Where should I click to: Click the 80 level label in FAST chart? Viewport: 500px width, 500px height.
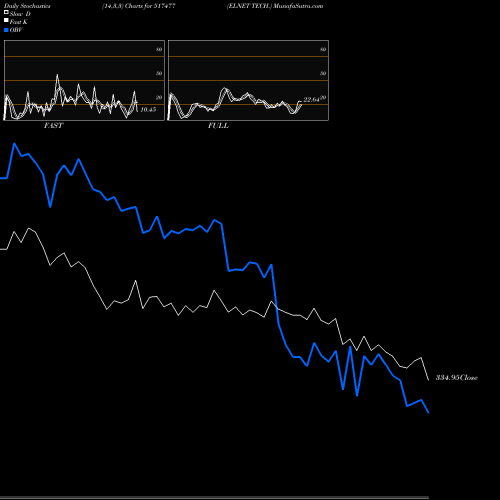point(159,49)
